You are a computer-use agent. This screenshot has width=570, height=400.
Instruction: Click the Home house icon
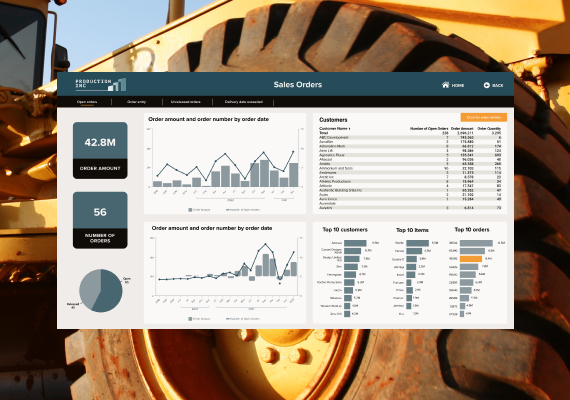point(445,85)
